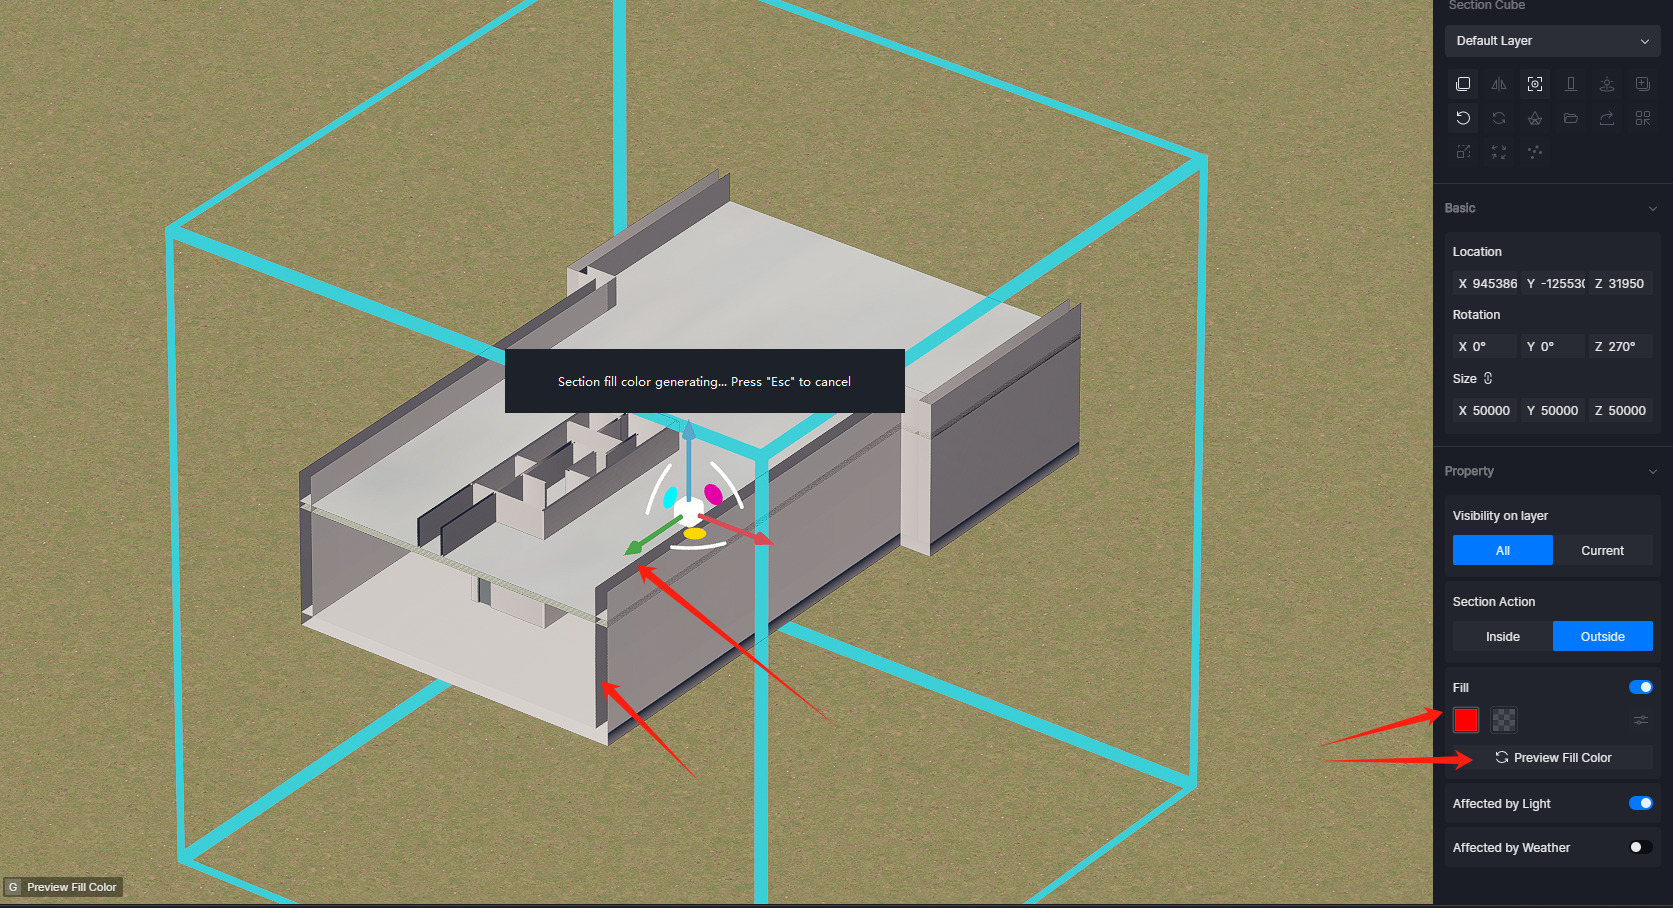Edit the Rotation Z value 270°
The height and width of the screenshot is (908, 1673).
(1622, 346)
